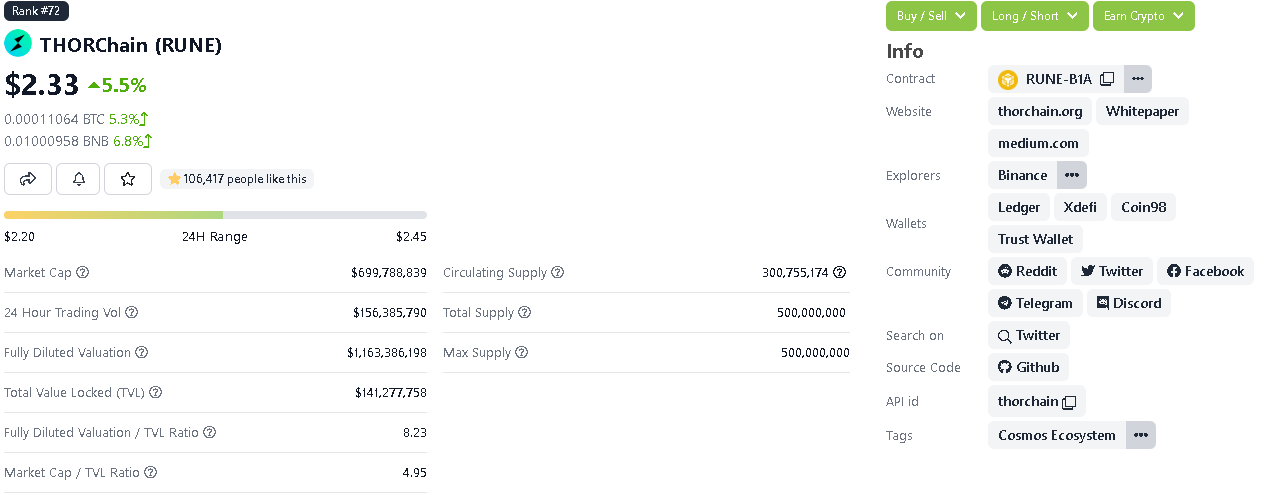Image resolution: width=1278 pixels, height=495 pixels.
Task: Expand more tags next to Cosmos Ecosystem
Action: [1141, 435]
